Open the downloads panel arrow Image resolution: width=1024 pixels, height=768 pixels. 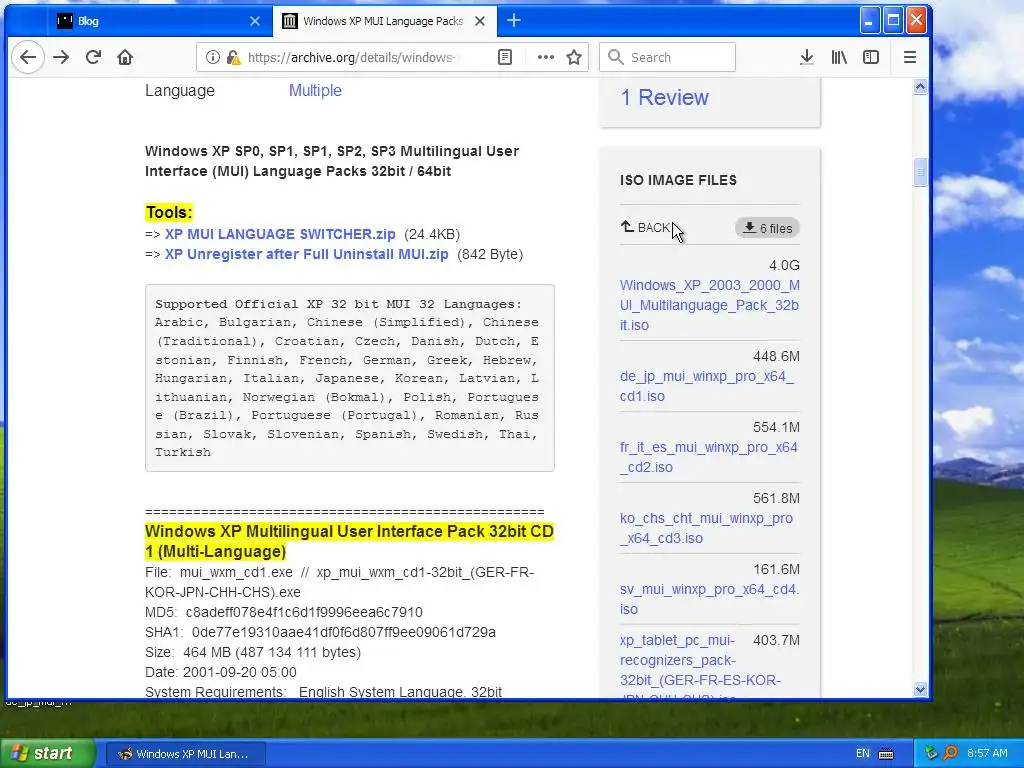click(x=807, y=57)
